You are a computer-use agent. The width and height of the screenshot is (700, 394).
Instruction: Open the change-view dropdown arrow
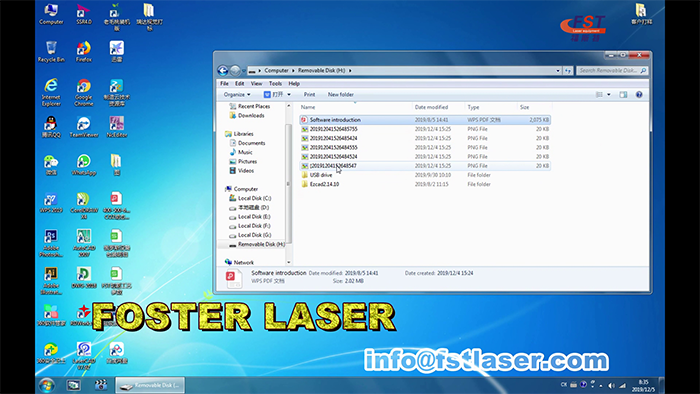608,95
